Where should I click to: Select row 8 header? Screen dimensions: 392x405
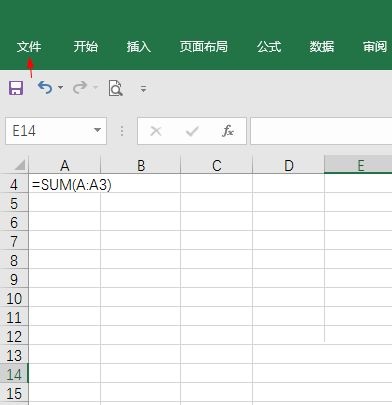pos(14,260)
